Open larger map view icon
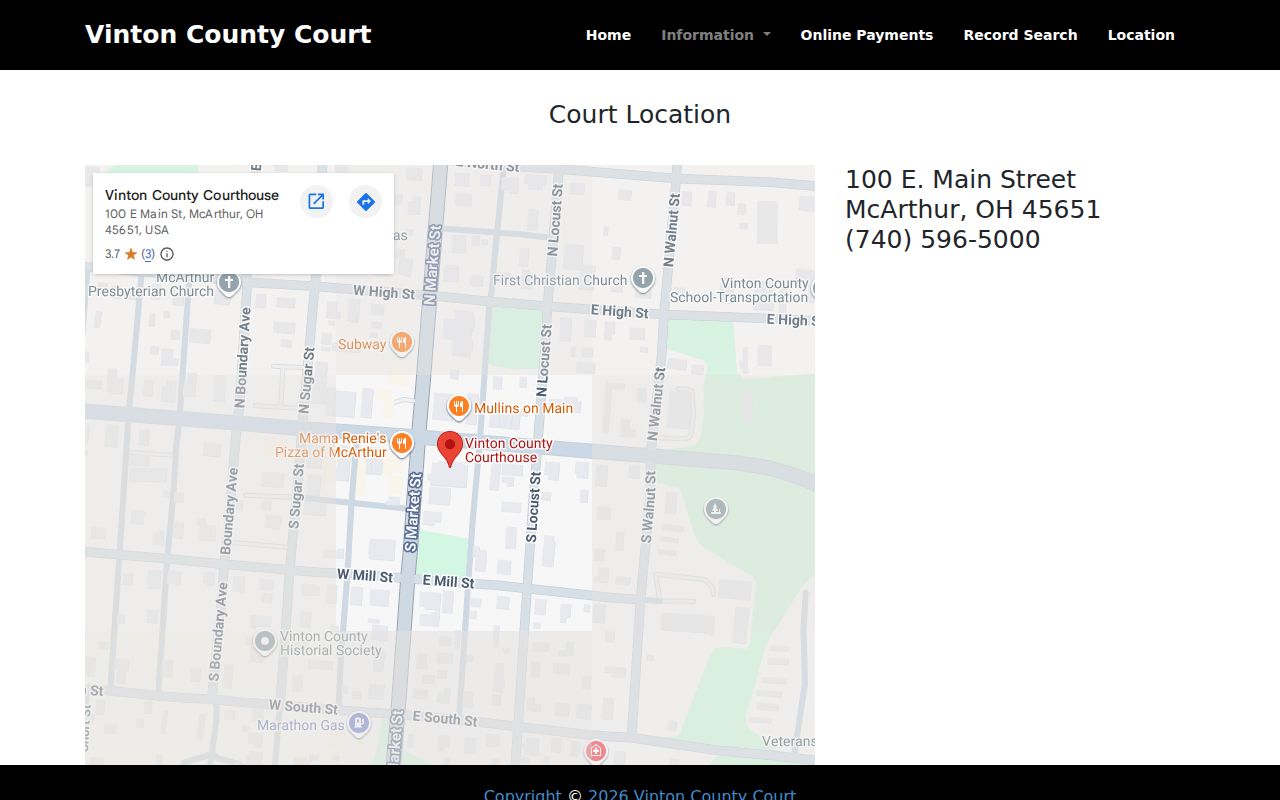The height and width of the screenshot is (800, 1280). click(x=316, y=202)
